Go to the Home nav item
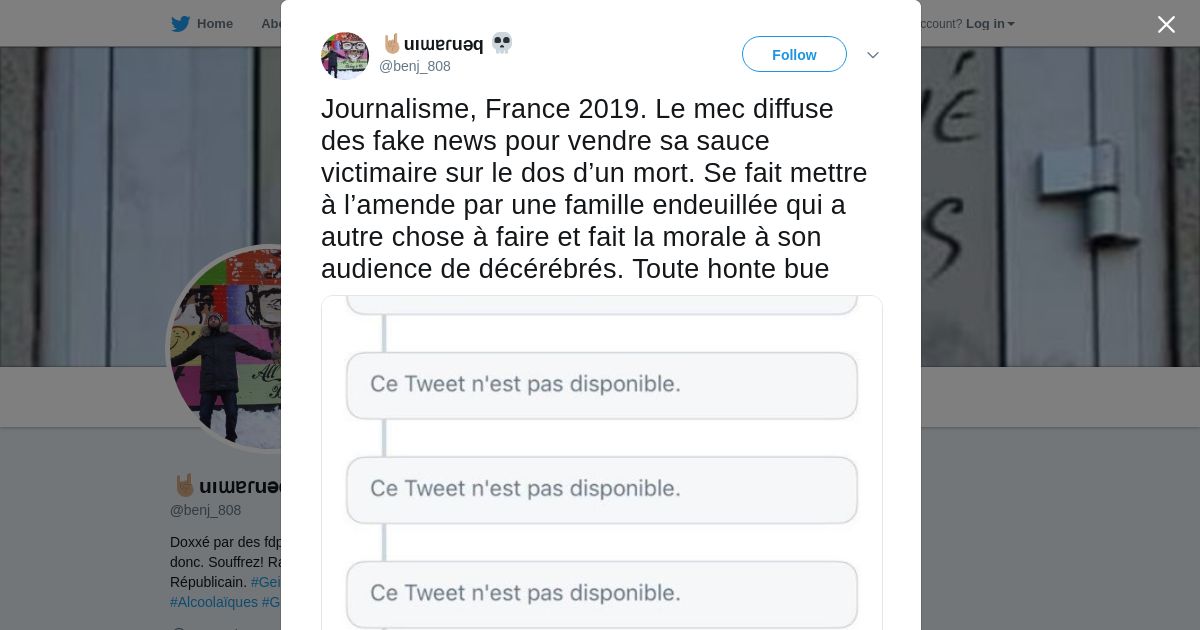Screen dimensions: 1200x630 click(214, 24)
